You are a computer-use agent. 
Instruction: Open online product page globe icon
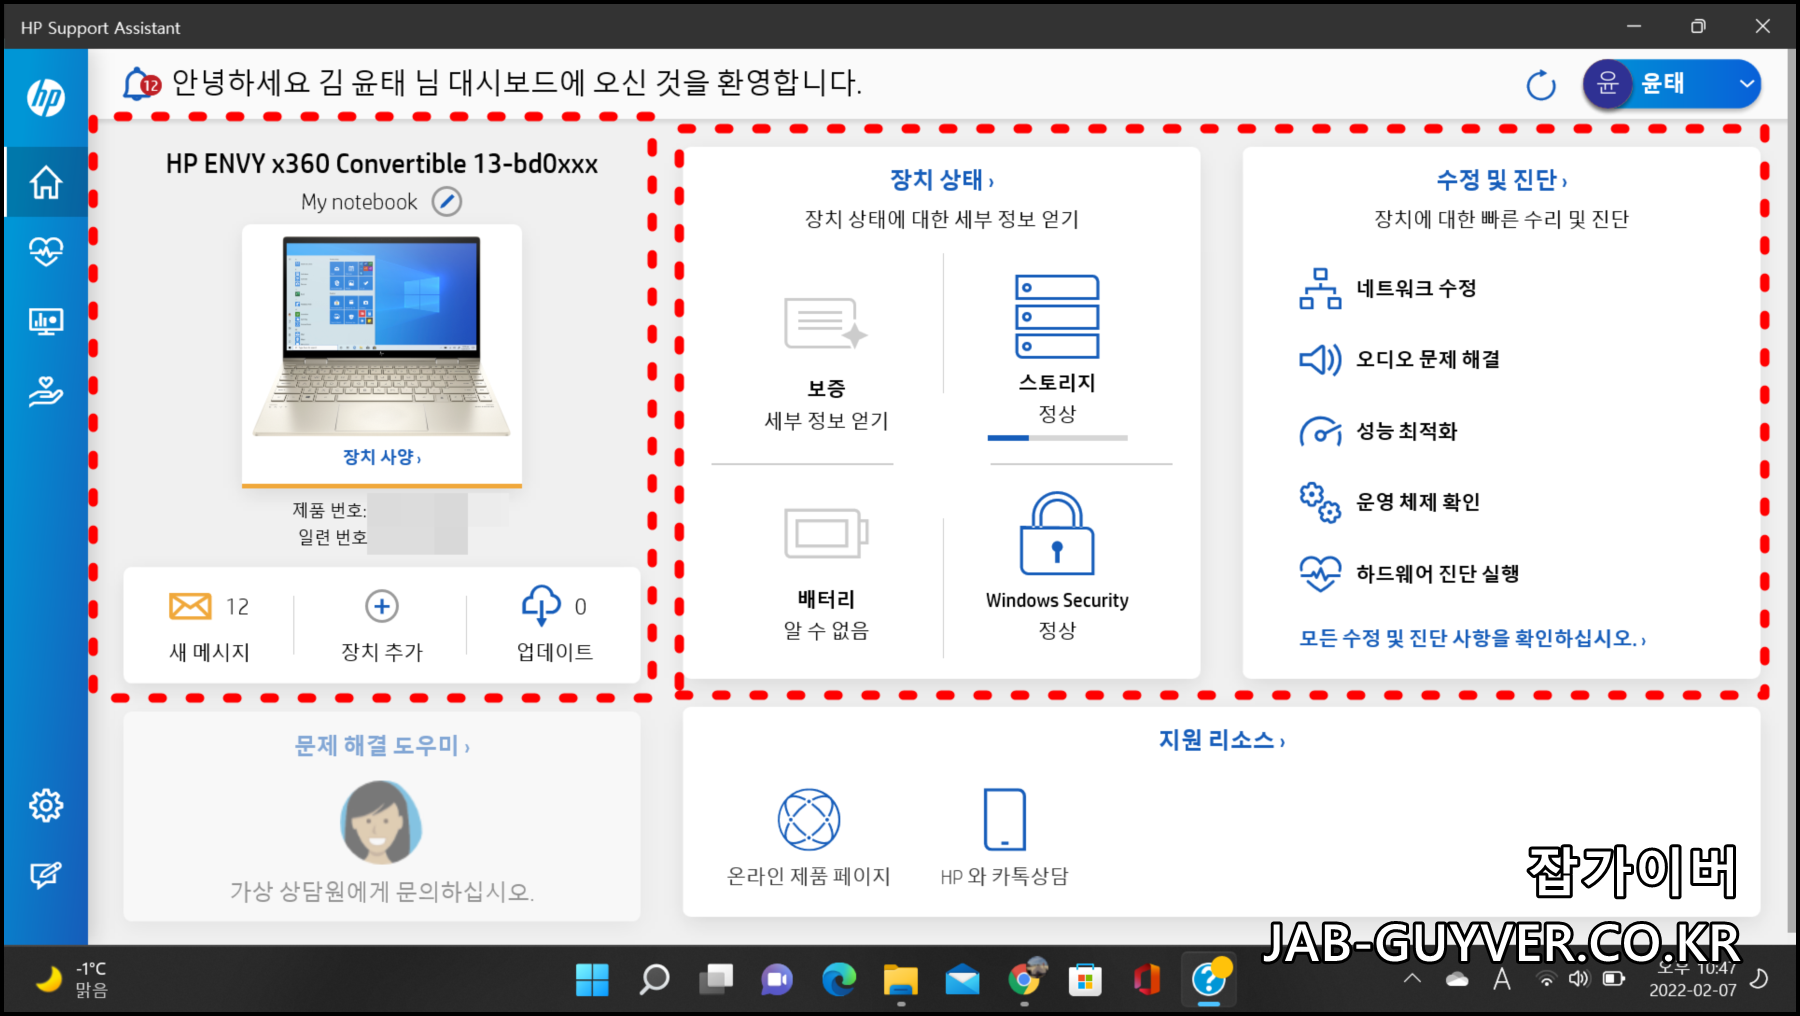809,820
